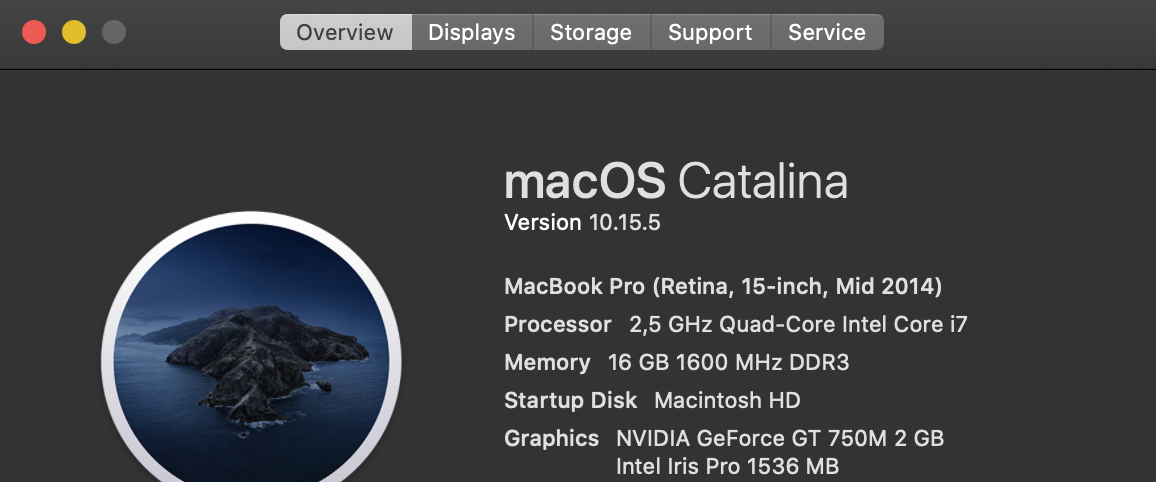
Task: Click the disabled gray zoom button
Action: click(x=114, y=32)
